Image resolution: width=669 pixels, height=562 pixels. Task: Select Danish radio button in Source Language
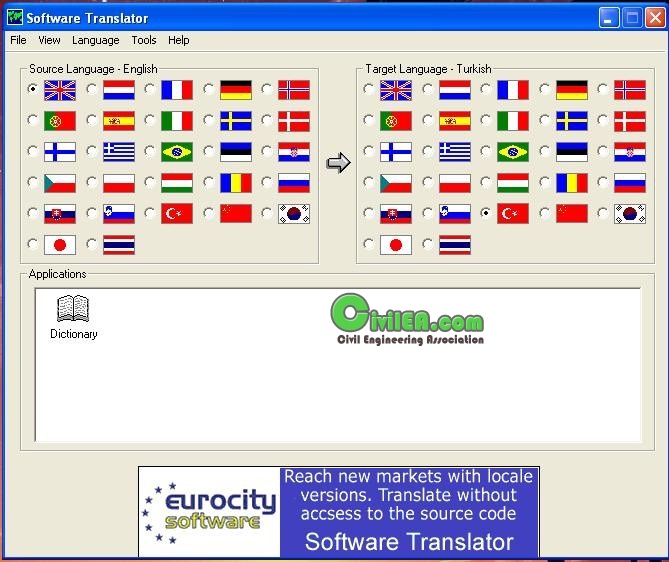pos(267,120)
